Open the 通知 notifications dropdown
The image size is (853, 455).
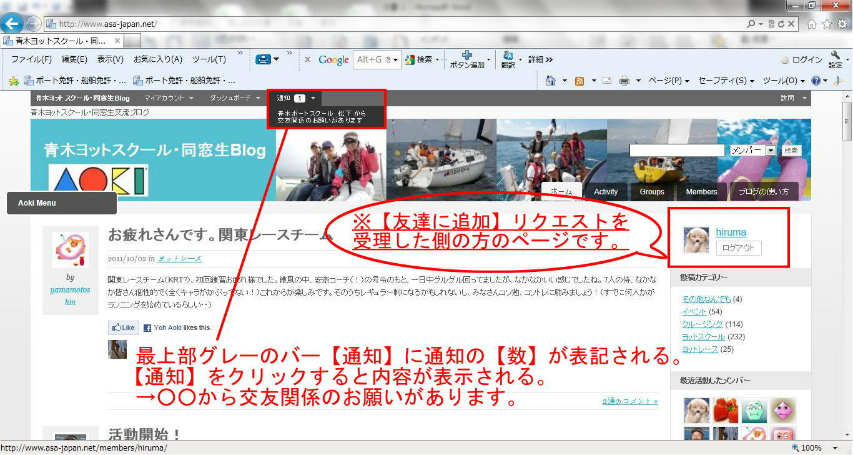pos(296,98)
